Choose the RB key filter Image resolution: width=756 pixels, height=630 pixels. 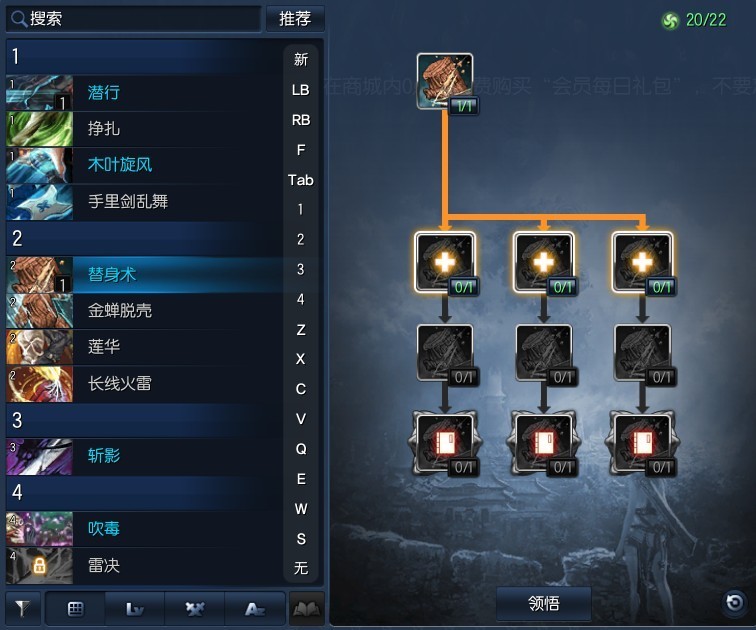coord(300,120)
